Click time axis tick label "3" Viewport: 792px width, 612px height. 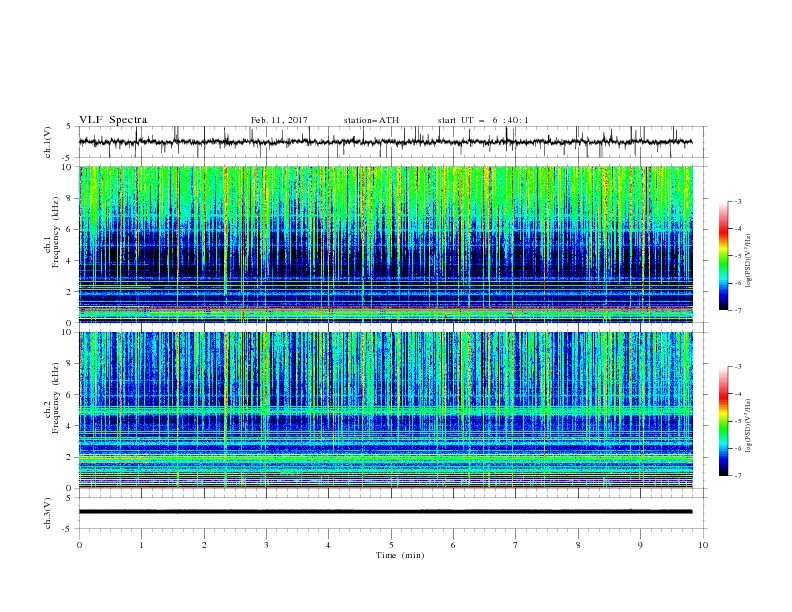pos(266,545)
